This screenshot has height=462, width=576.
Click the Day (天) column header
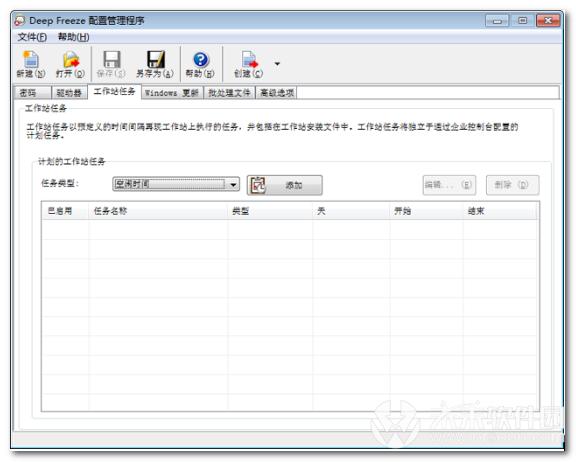[351, 211]
